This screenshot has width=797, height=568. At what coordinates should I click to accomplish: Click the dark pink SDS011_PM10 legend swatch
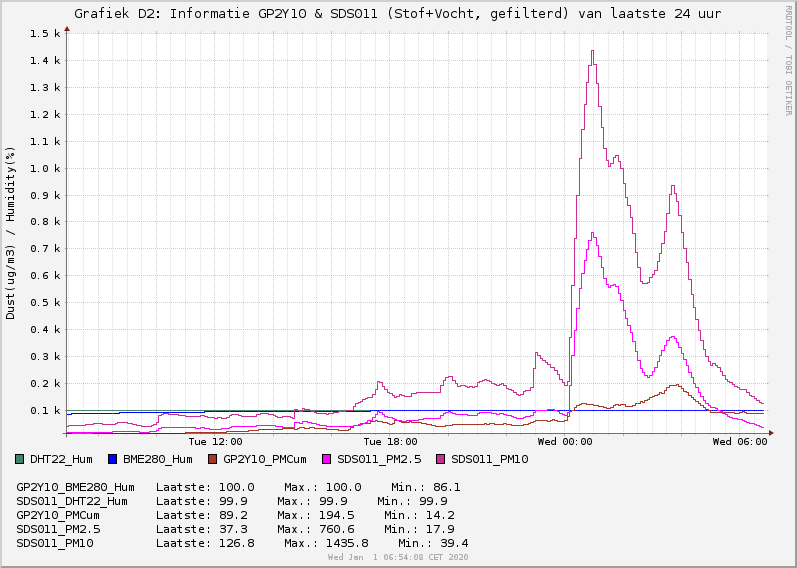click(441, 459)
